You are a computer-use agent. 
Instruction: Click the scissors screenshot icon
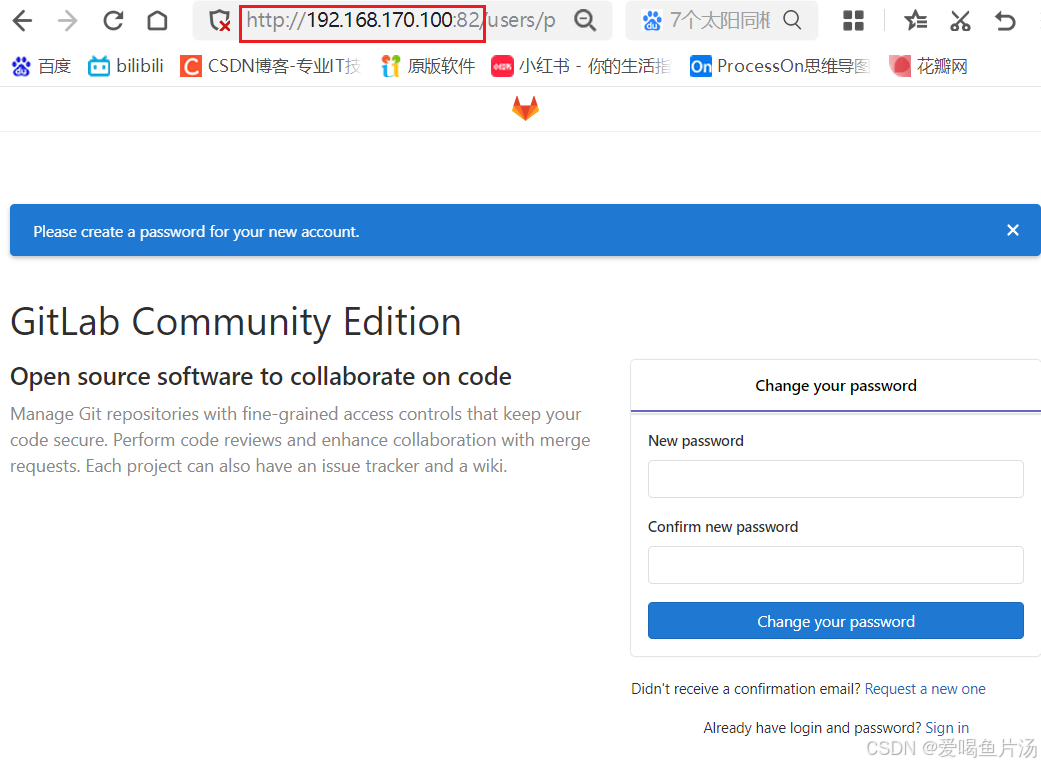click(960, 21)
